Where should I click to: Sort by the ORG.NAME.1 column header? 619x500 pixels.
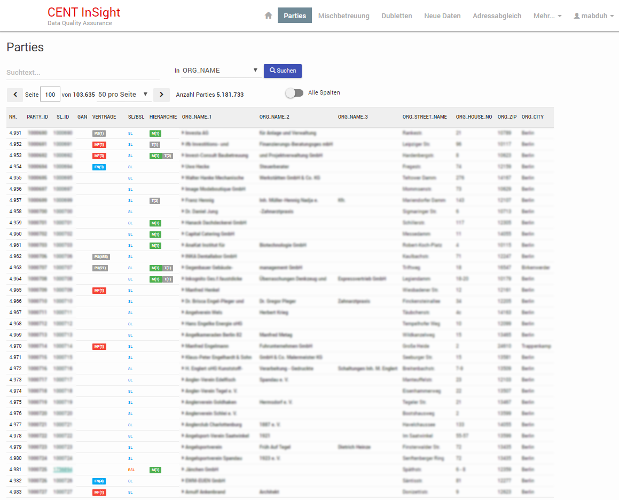[197, 117]
